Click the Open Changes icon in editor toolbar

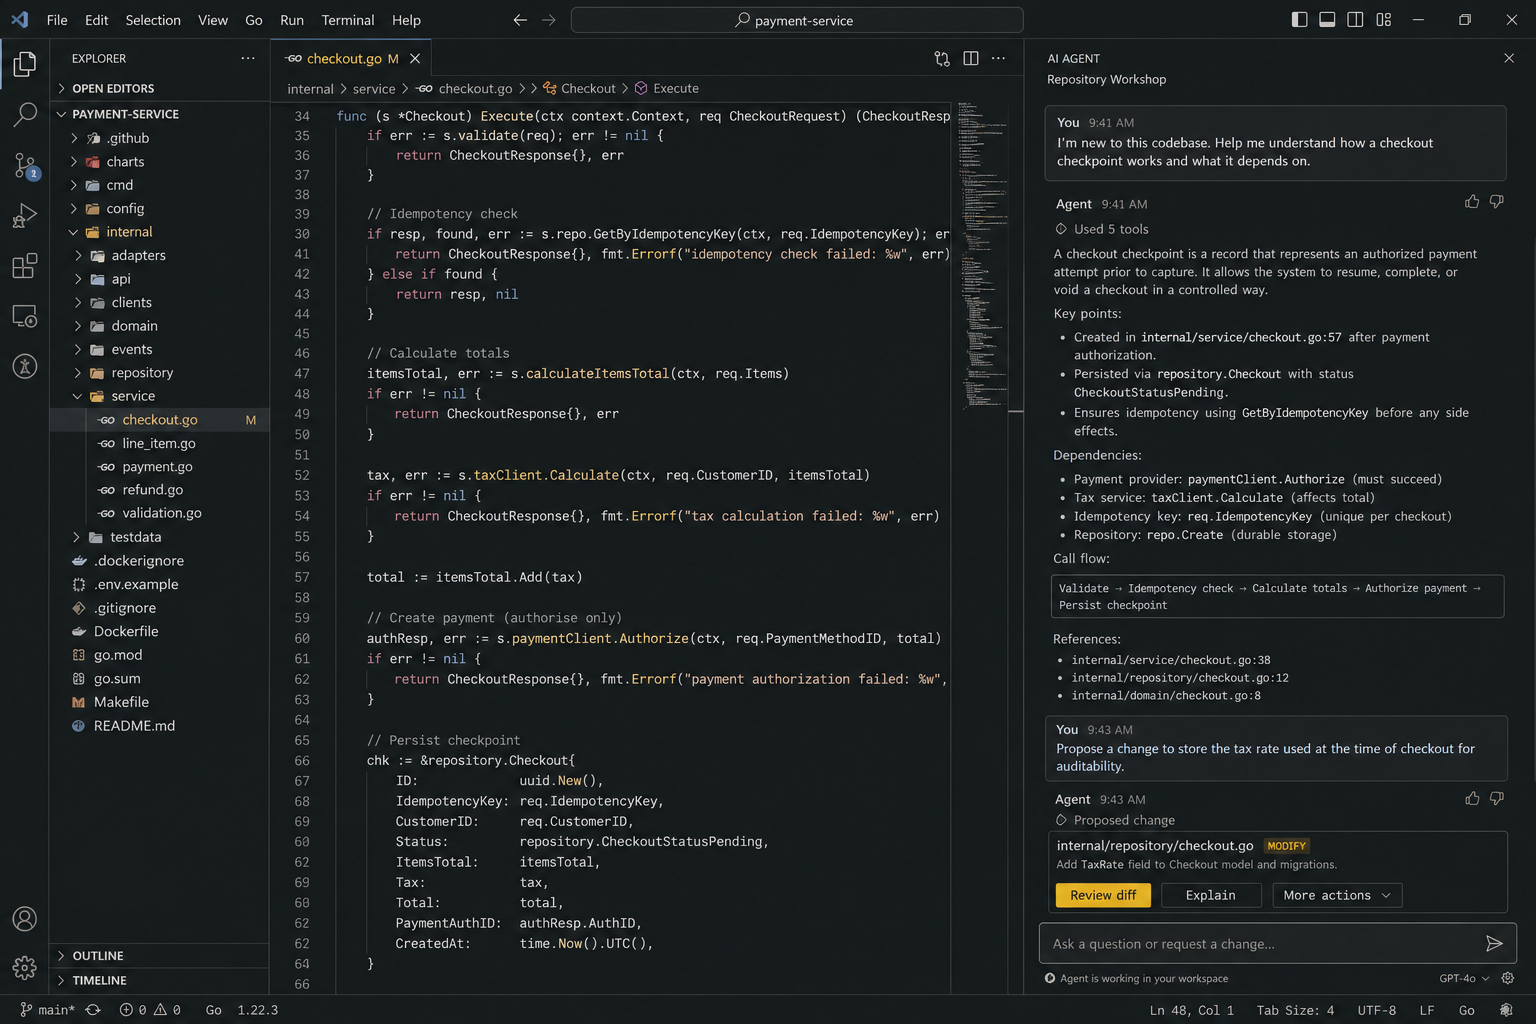(942, 58)
